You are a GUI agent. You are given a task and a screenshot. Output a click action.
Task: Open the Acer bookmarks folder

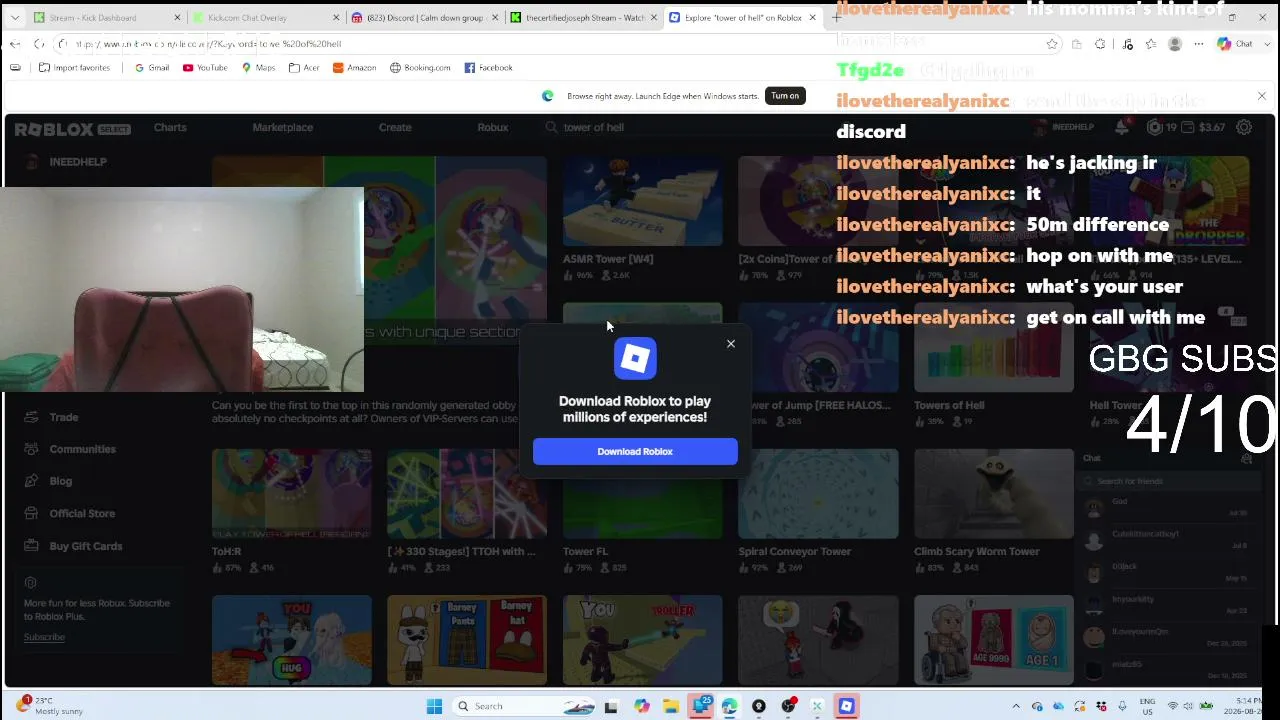(x=304, y=68)
